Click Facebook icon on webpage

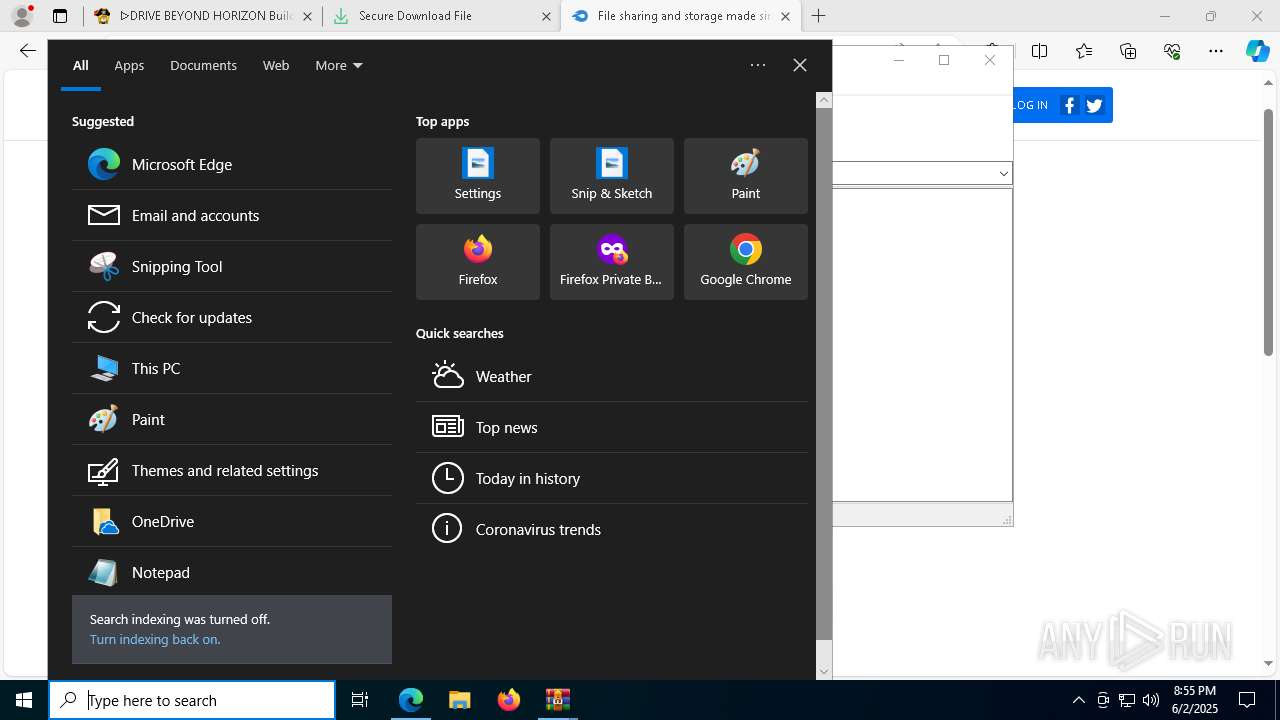pyautogui.click(x=1069, y=105)
